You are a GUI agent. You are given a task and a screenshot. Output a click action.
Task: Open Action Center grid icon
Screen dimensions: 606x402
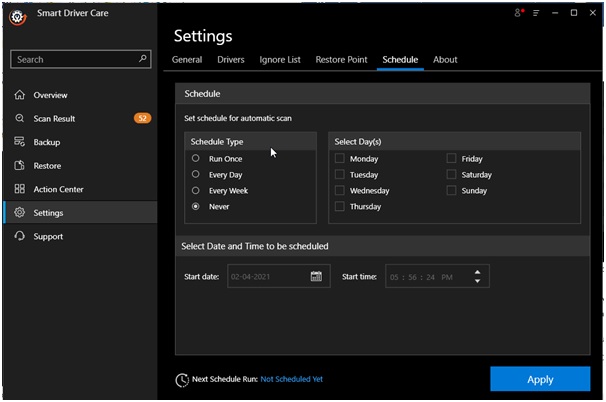click(x=20, y=189)
